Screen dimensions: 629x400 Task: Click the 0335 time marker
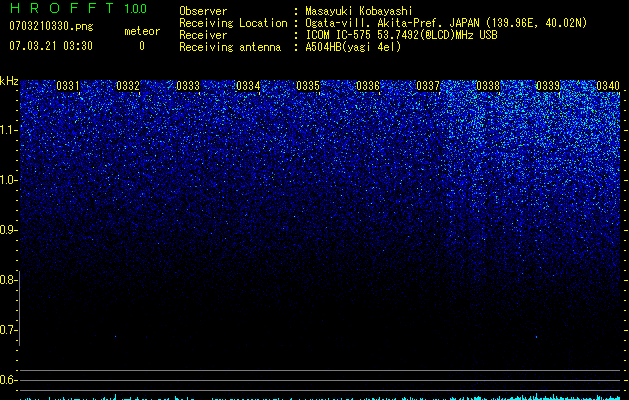308,86
